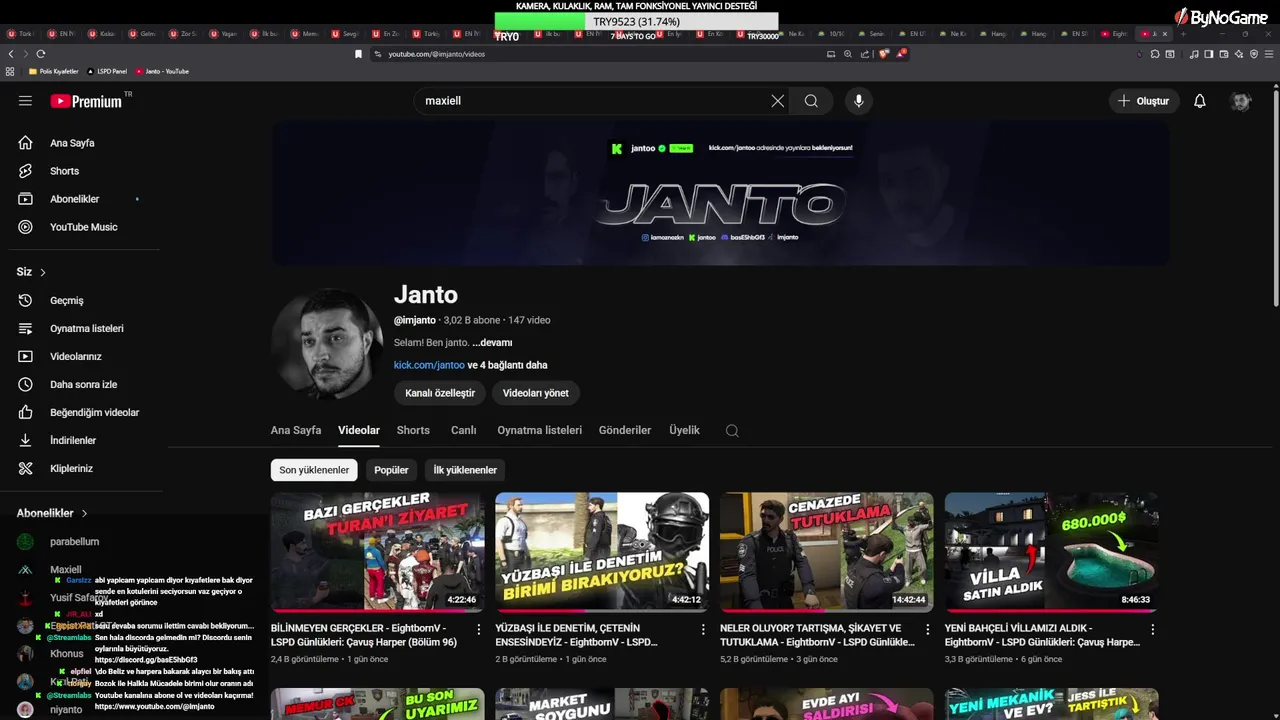1280x720 pixels.
Task: Switch to the Canlı tab
Action: pyautogui.click(x=463, y=430)
